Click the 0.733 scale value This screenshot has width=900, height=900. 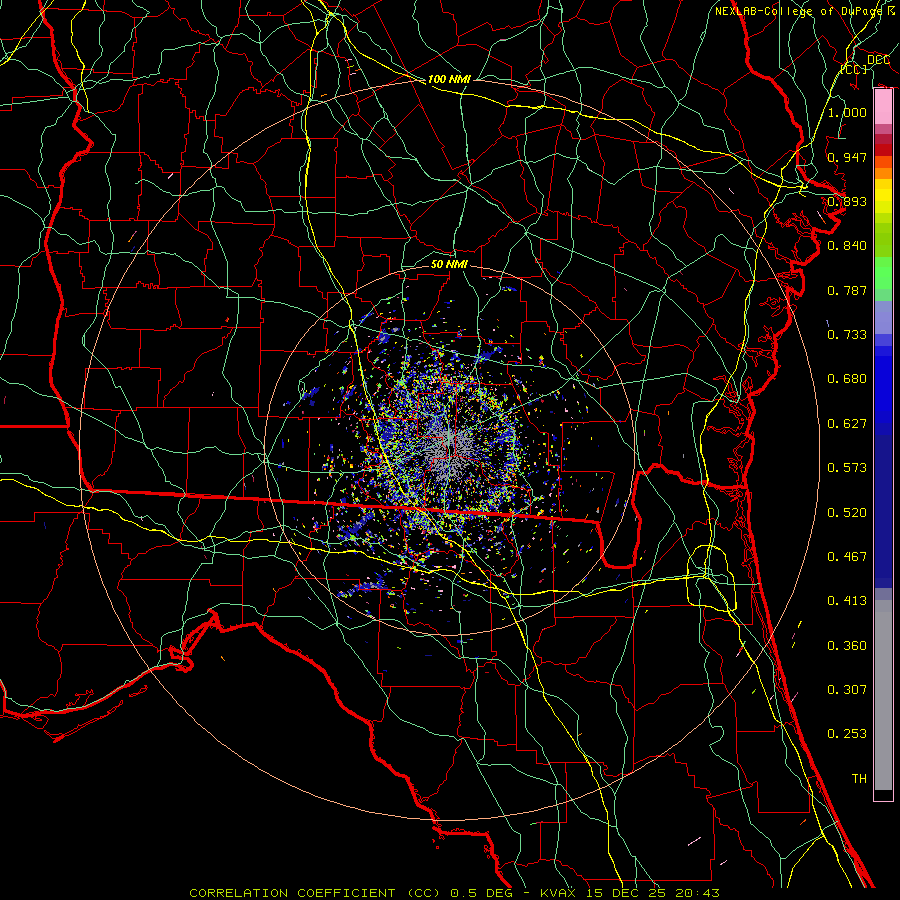coord(847,335)
